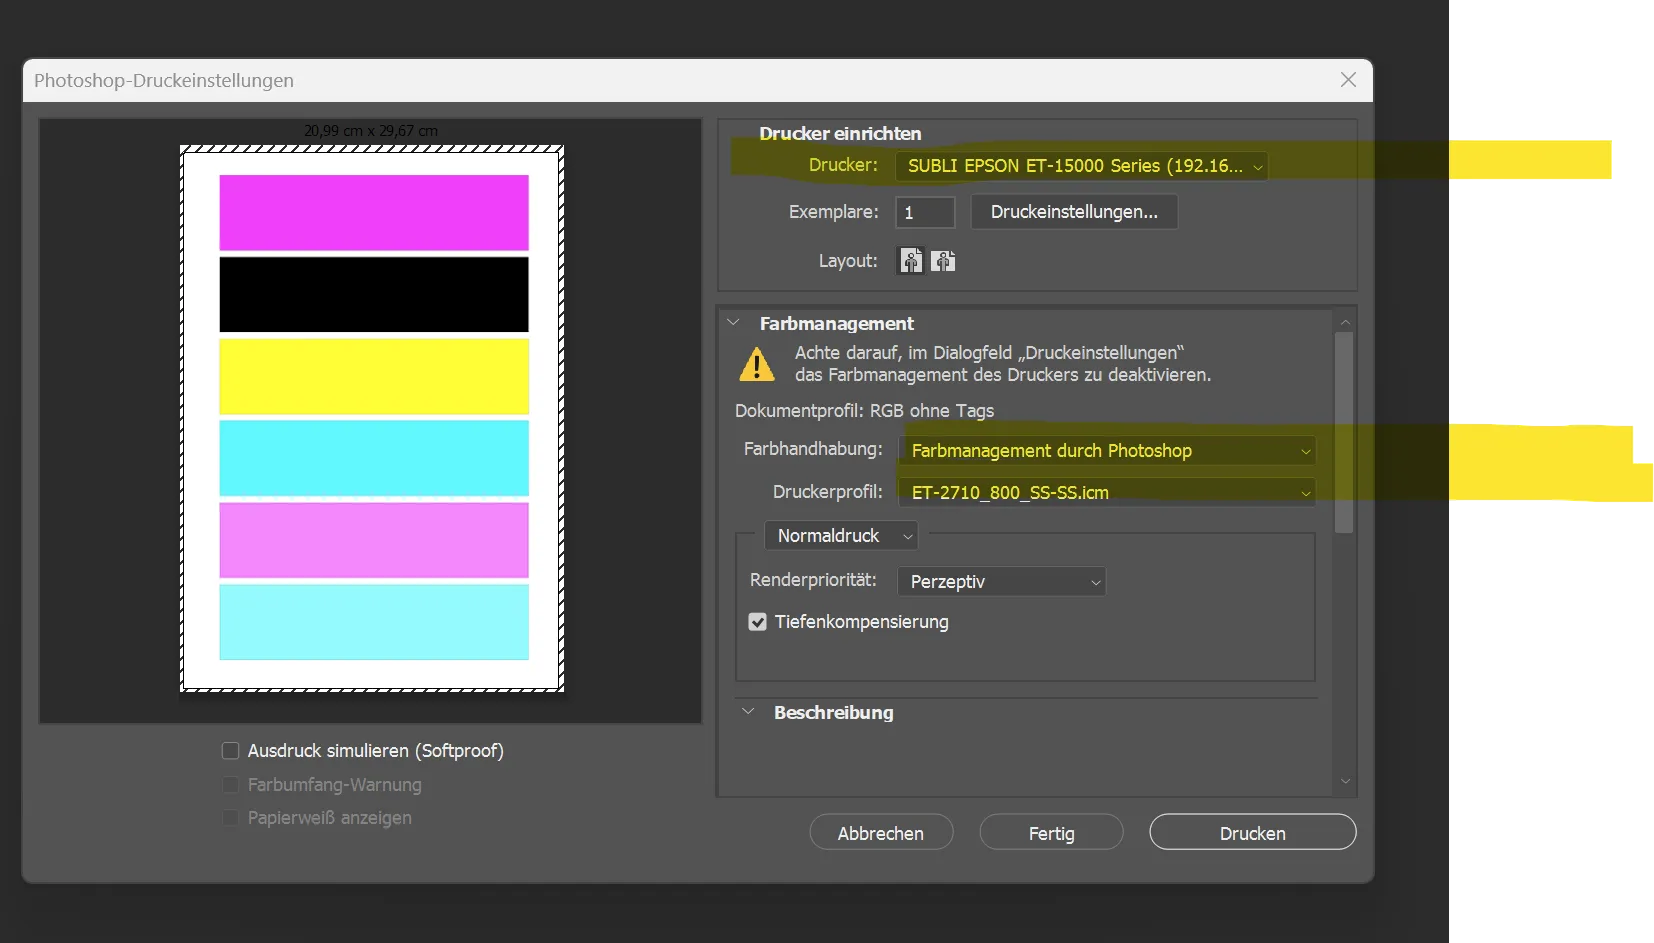Open the Druckerprofil dropdown
Image resolution: width=1654 pixels, height=943 pixels.
pos(1107,492)
